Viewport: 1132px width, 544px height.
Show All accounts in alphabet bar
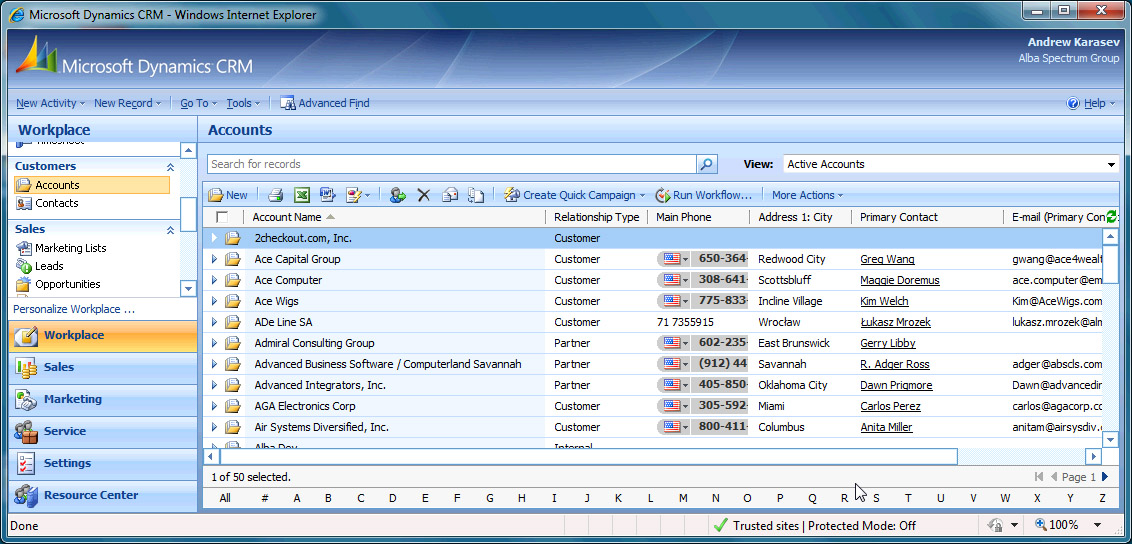[225, 498]
